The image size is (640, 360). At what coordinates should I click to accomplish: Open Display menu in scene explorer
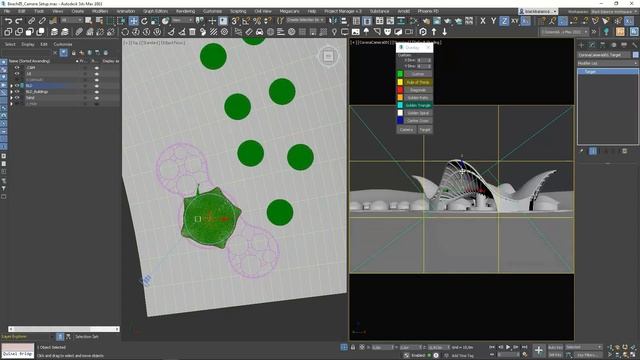tap(28, 44)
